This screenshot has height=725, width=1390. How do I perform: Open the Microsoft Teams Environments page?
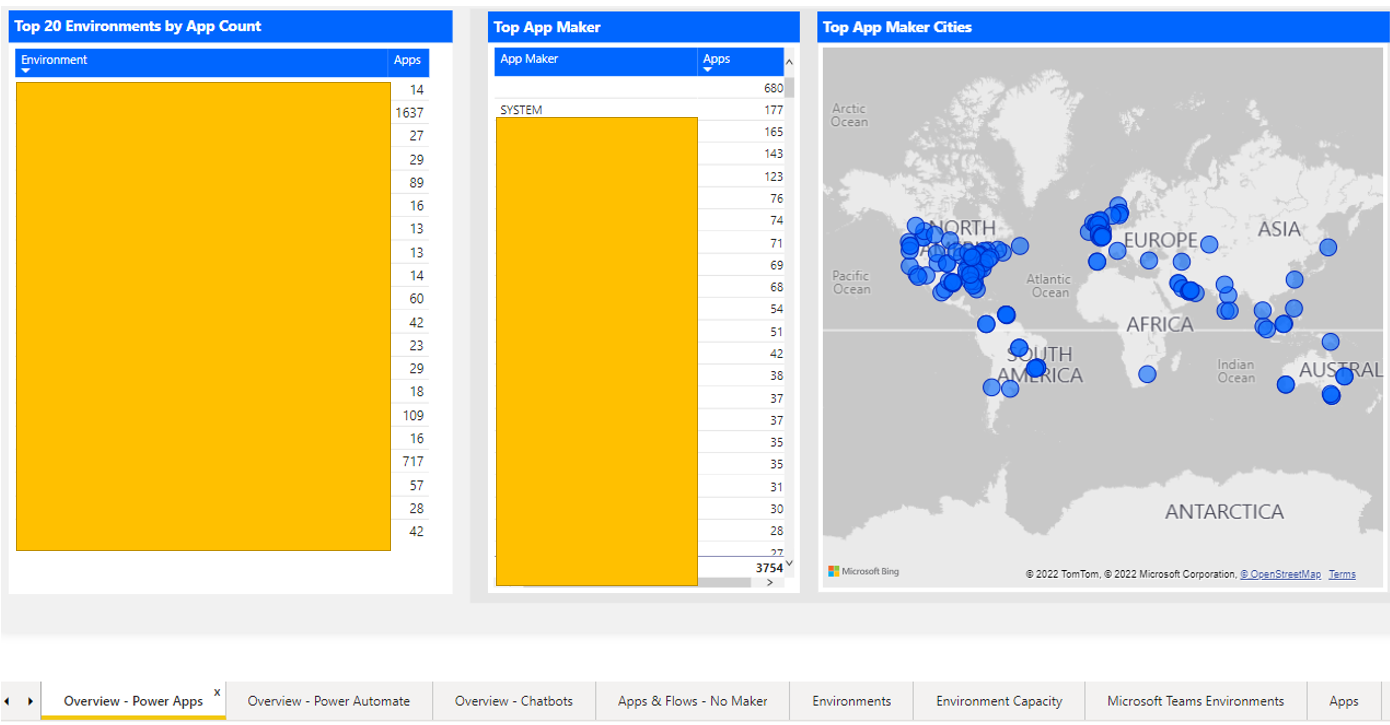pos(1194,701)
